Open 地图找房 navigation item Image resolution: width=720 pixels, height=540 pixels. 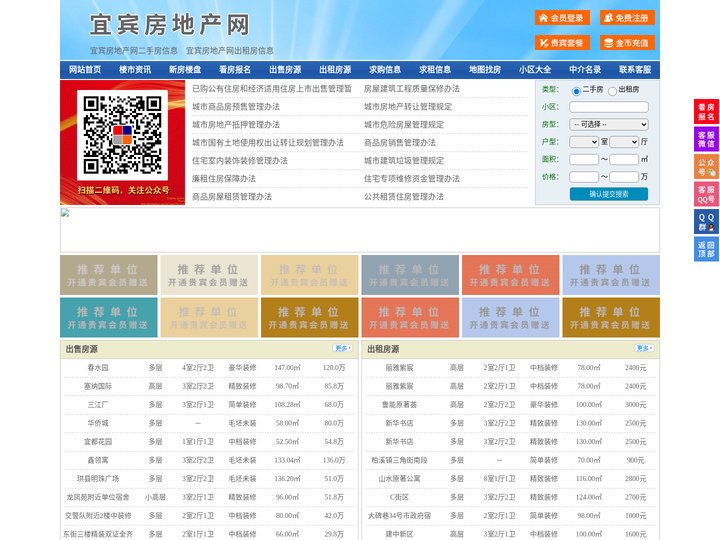(485, 70)
